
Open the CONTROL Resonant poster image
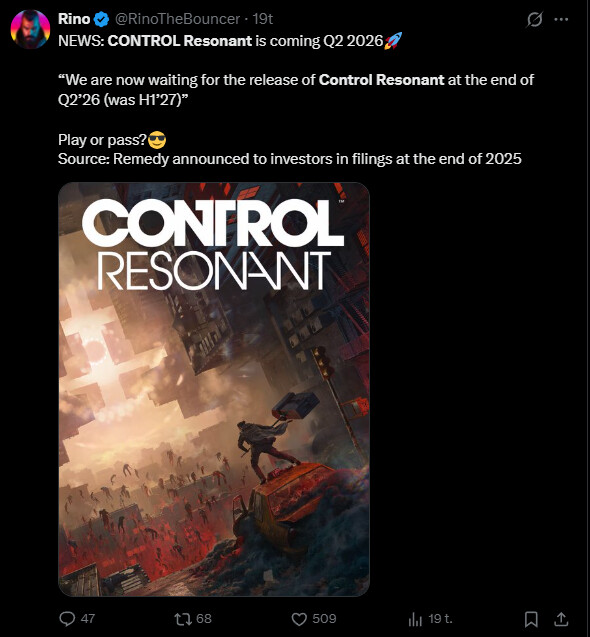tap(214, 389)
